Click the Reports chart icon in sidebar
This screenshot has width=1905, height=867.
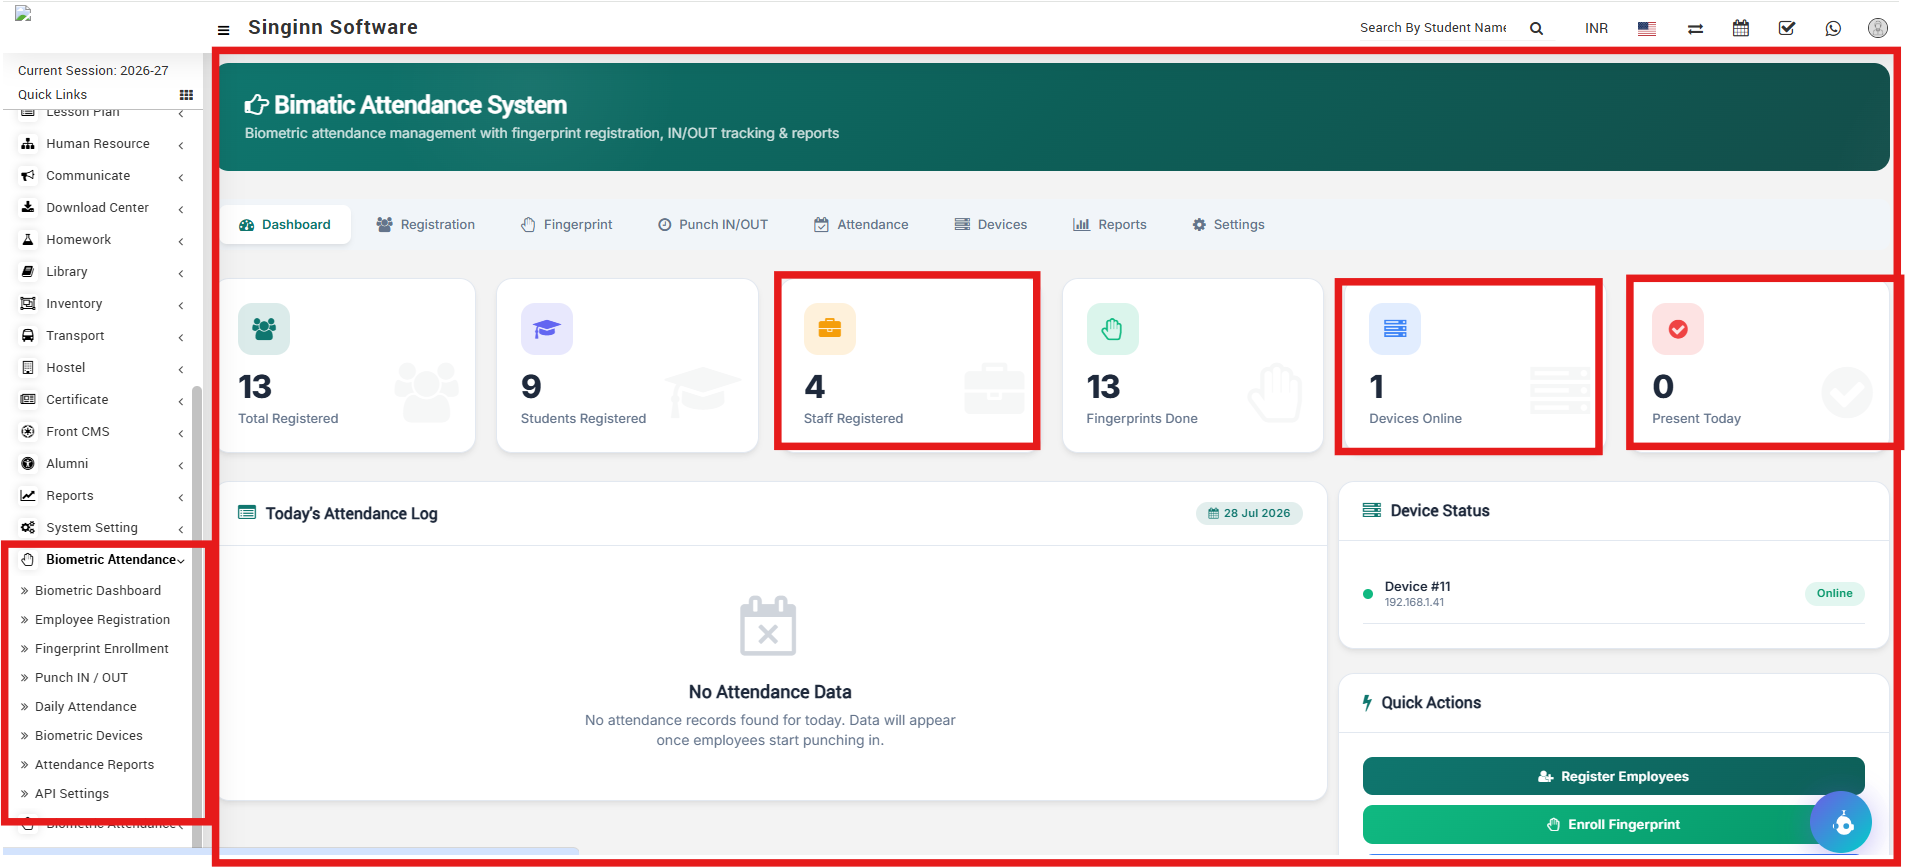click(28, 496)
